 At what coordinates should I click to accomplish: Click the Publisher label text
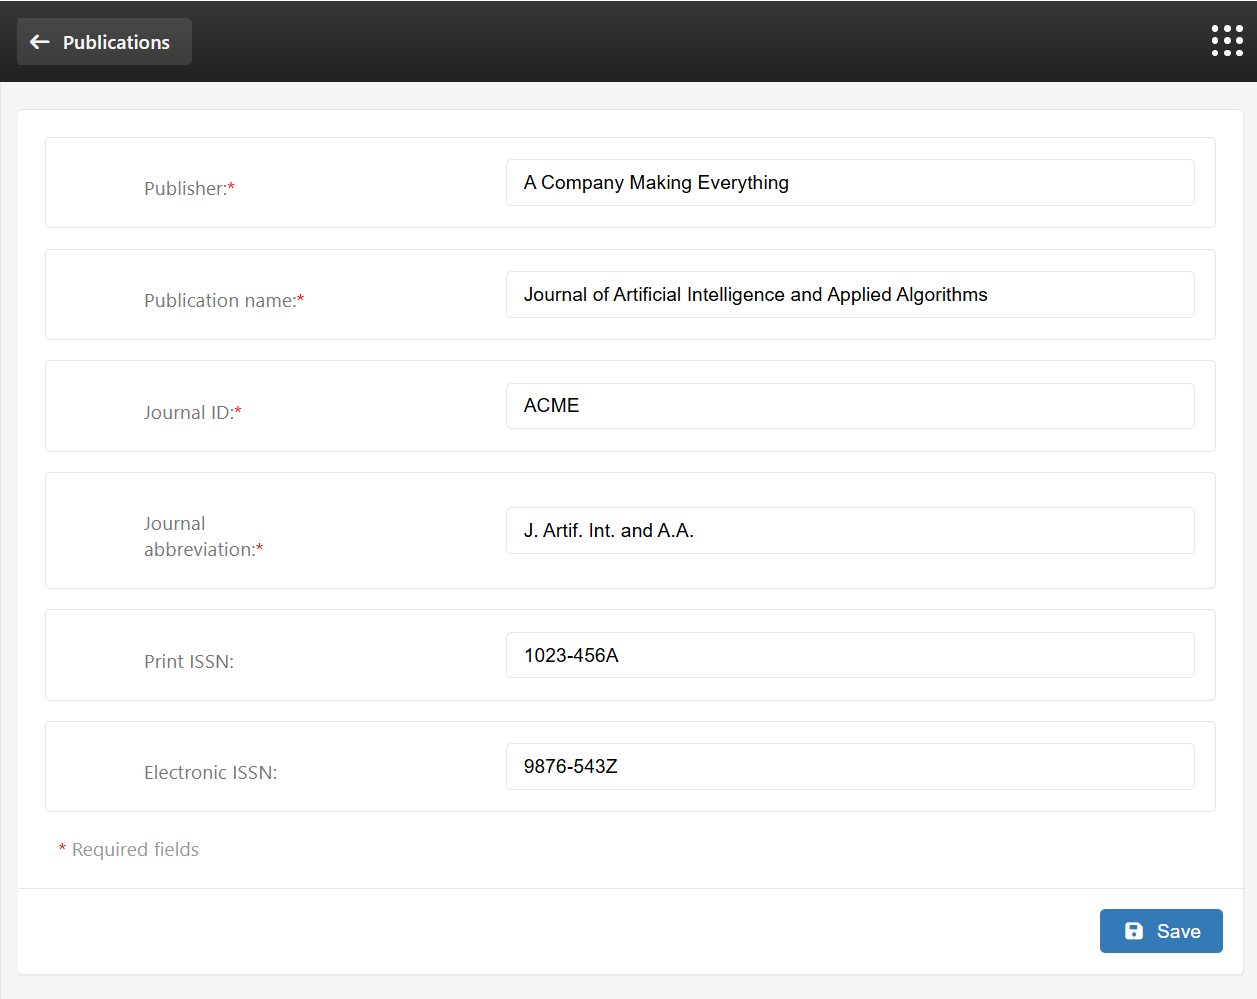pos(183,188)
